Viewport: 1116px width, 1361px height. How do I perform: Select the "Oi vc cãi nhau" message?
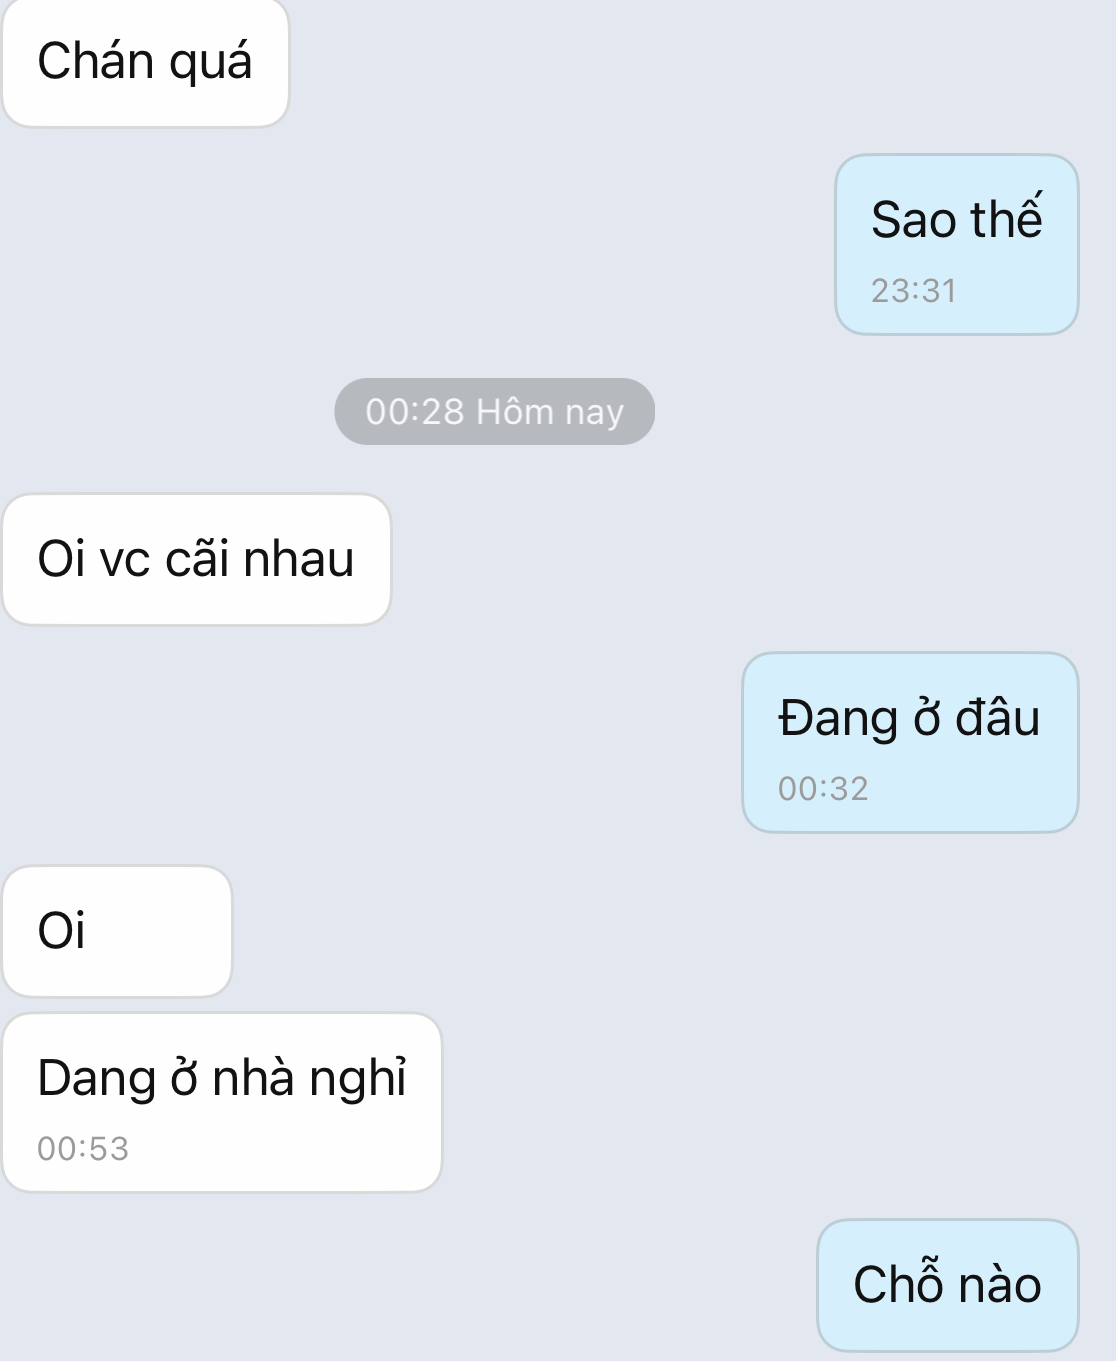coord(196,559)
